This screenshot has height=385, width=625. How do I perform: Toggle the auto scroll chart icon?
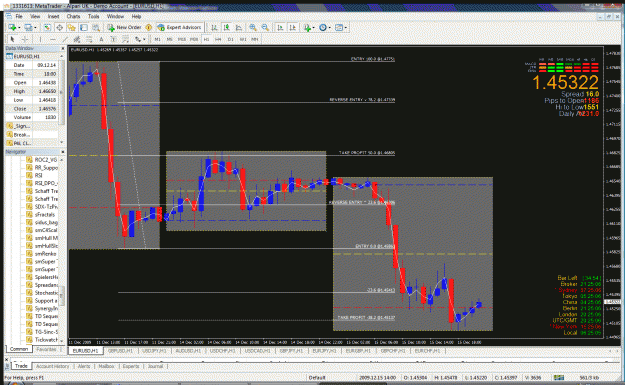(x=280, y=28)
